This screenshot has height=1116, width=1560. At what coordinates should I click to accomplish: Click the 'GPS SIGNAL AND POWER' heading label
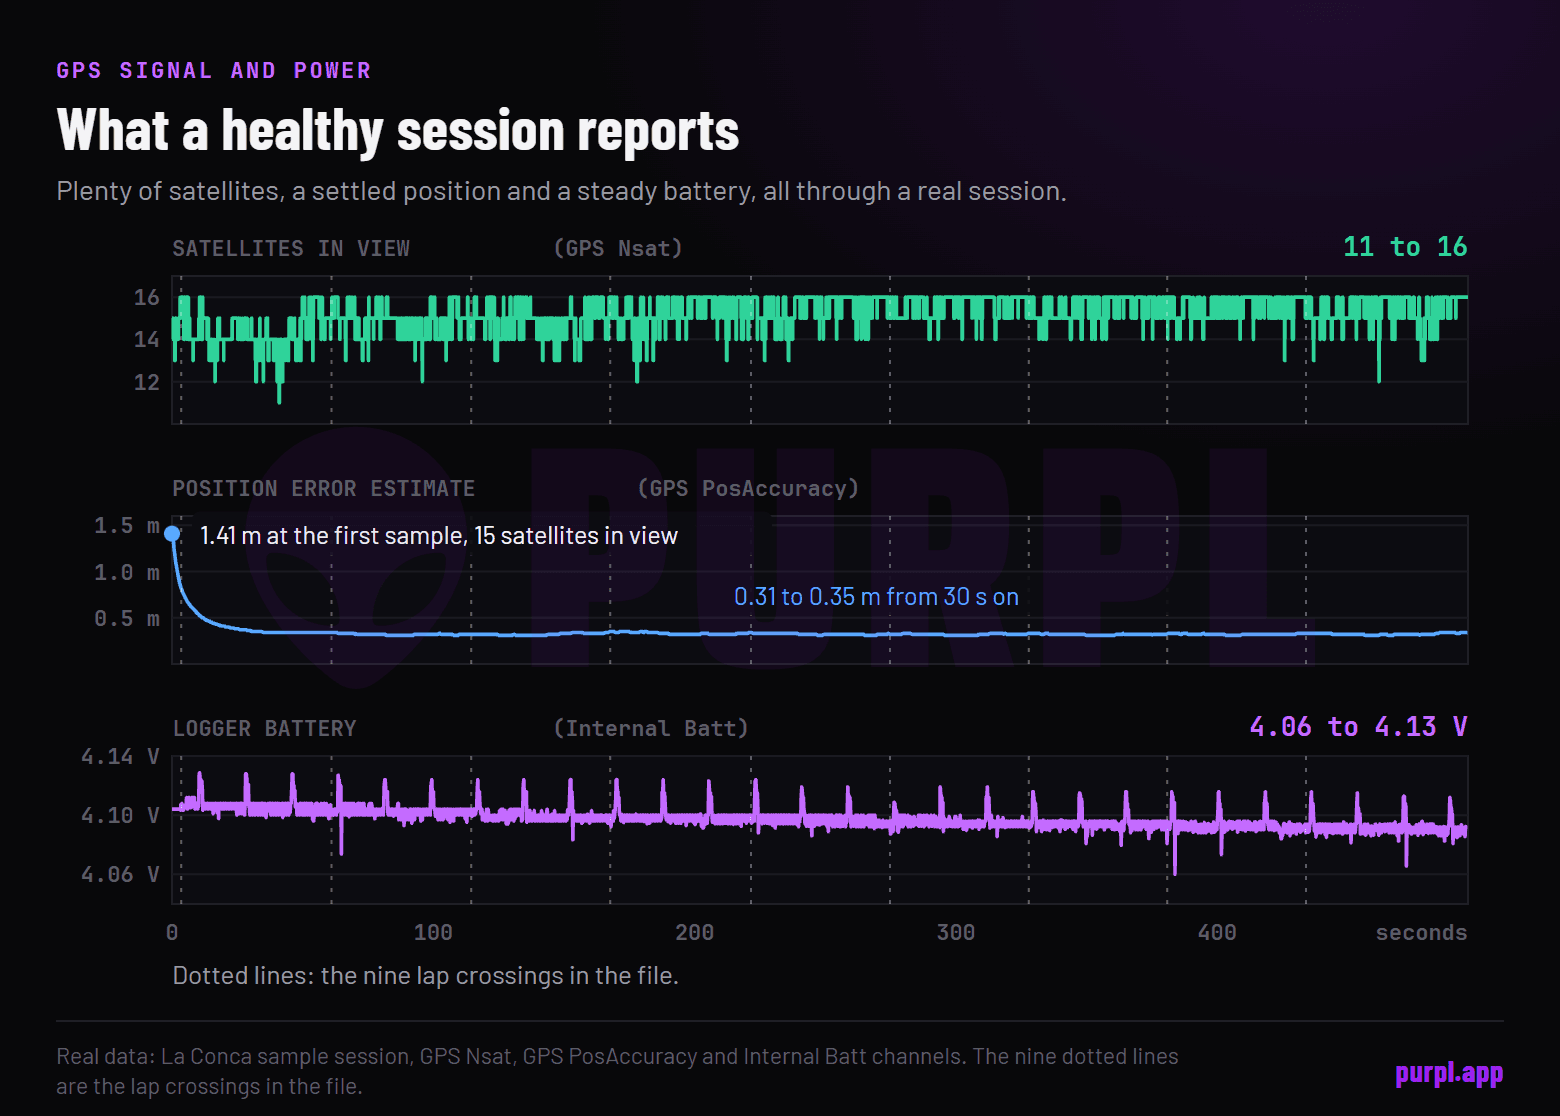click(x=214, y=70)
